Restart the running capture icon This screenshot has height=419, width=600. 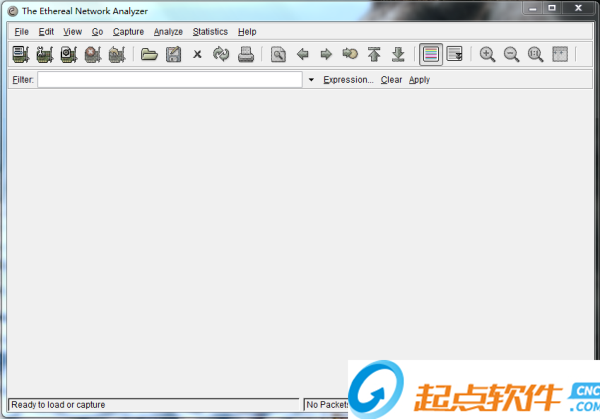117,54
